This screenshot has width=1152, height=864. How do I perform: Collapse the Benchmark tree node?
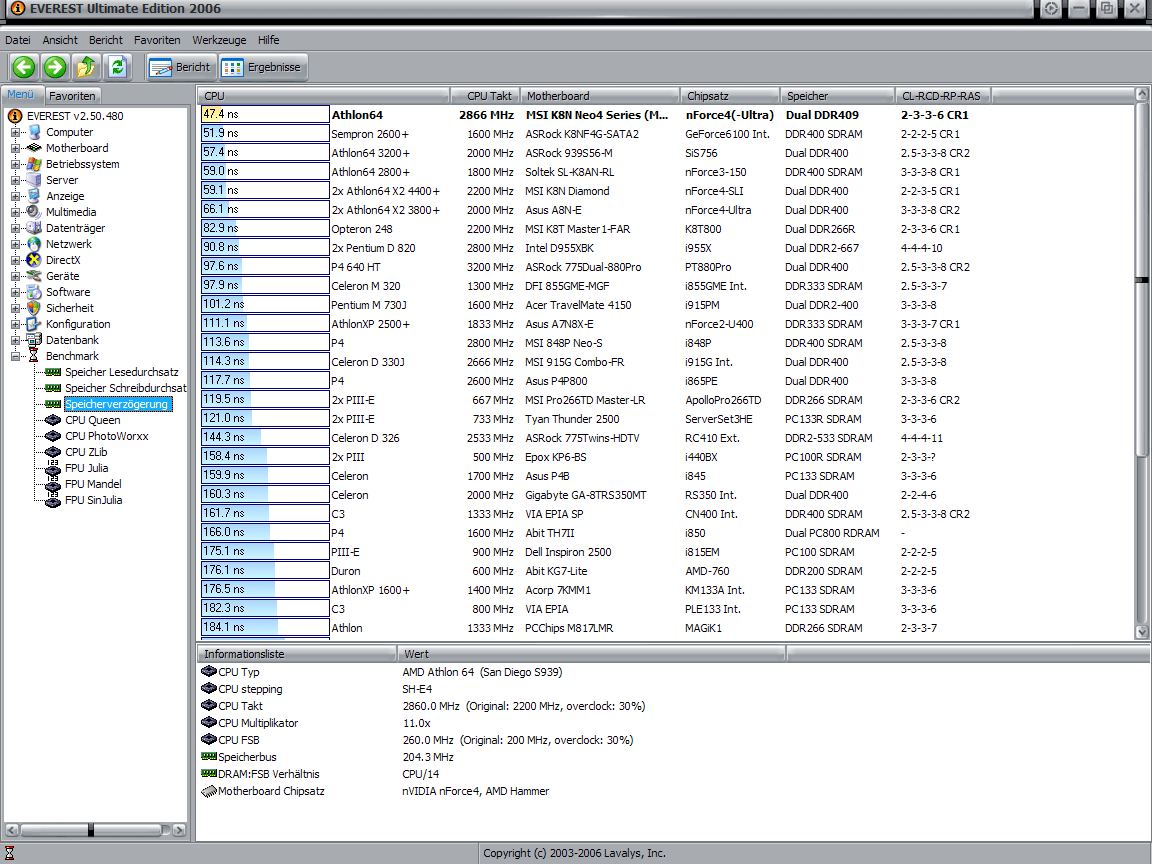pyautogui.click(x=15, y=356)
